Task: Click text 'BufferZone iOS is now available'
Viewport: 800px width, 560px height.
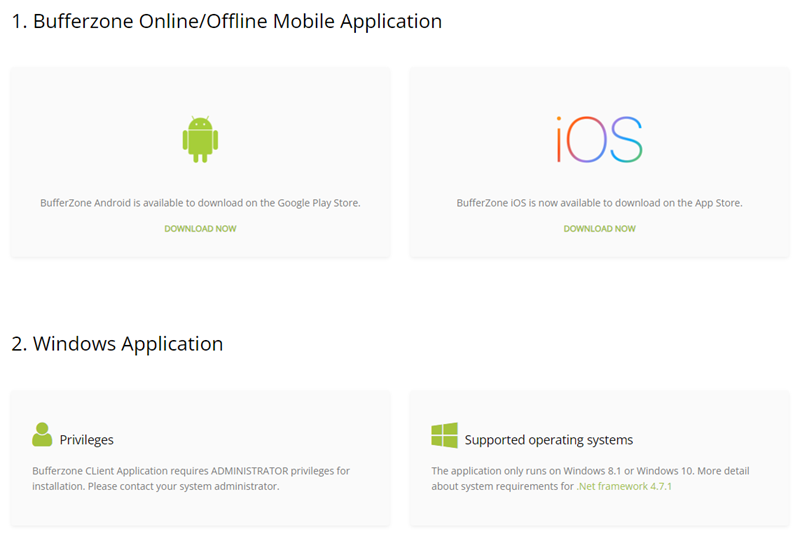Action: pos(529,203)
